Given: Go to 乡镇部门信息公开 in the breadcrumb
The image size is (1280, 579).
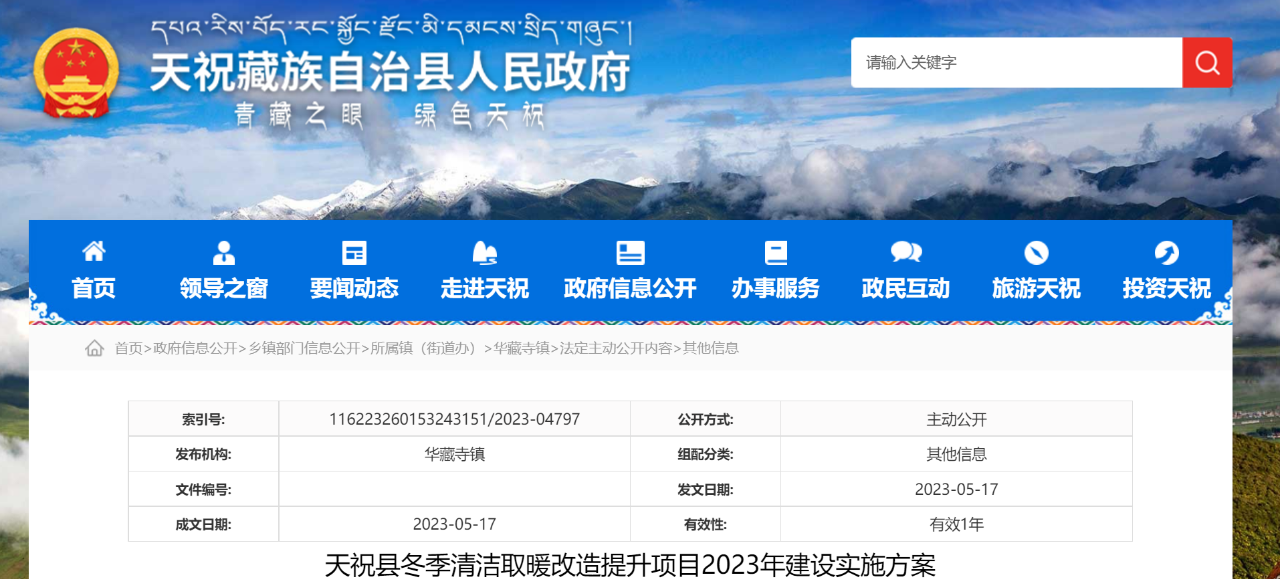Looking at the screenshot, I should [304, 348].
